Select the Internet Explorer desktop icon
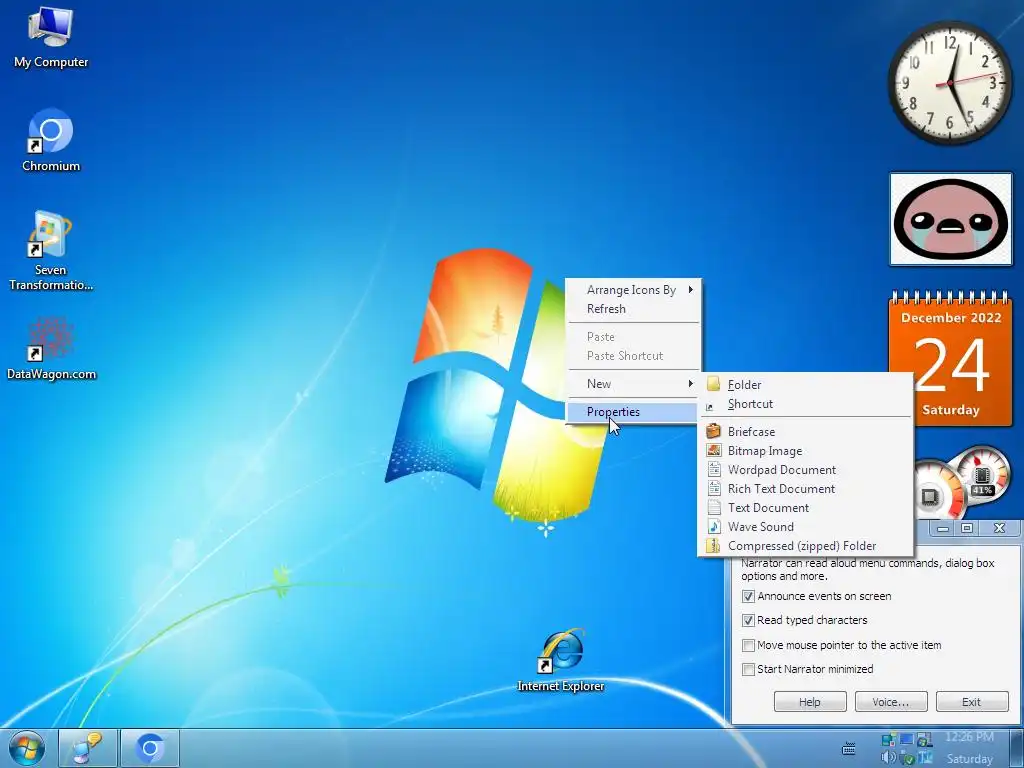The height and width of the screenshot is (768, 1024). click(560, 660)
